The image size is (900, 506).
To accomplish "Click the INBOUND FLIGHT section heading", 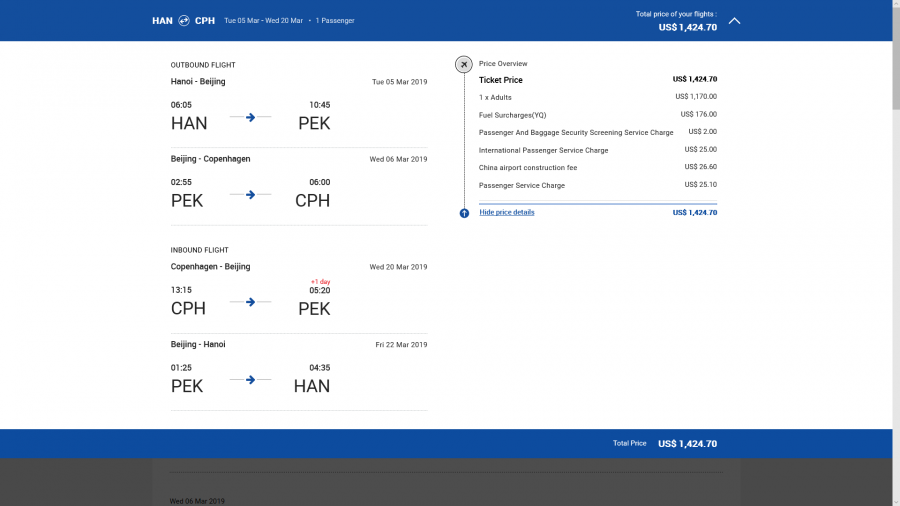I will (200, 250).
